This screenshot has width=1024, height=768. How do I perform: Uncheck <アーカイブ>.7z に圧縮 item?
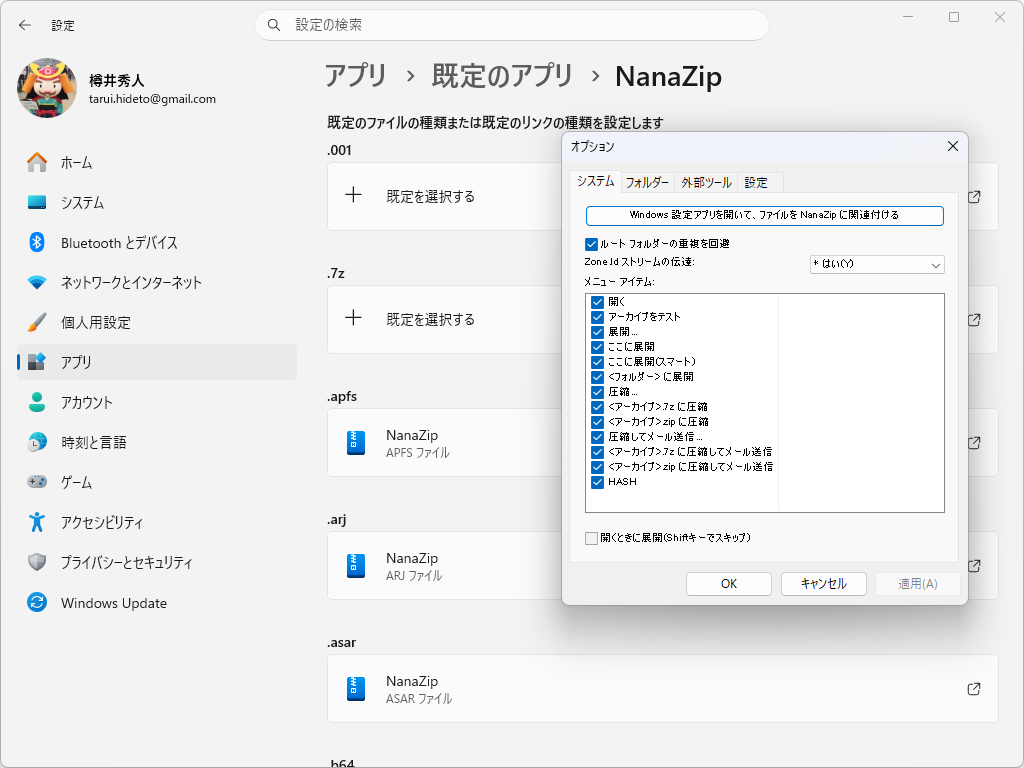(597, 407)
